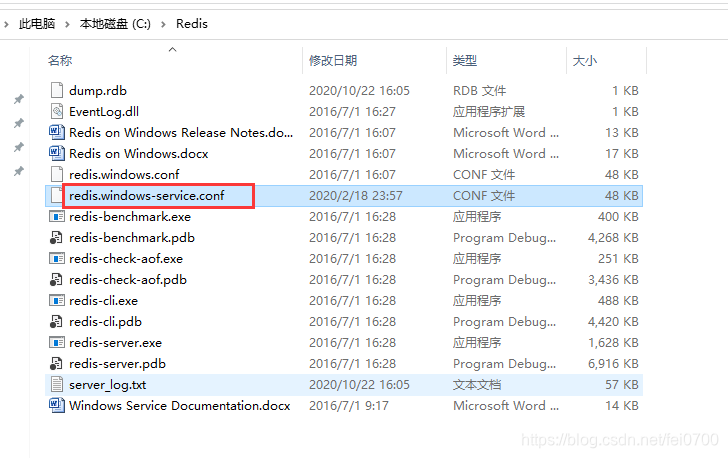
Task: Click the 4,420 KB size value
Action: [x=613, y=321]
